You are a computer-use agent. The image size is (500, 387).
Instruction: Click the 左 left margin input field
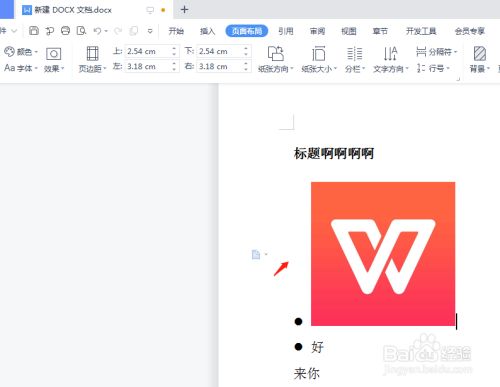click(x=149, y=66)
